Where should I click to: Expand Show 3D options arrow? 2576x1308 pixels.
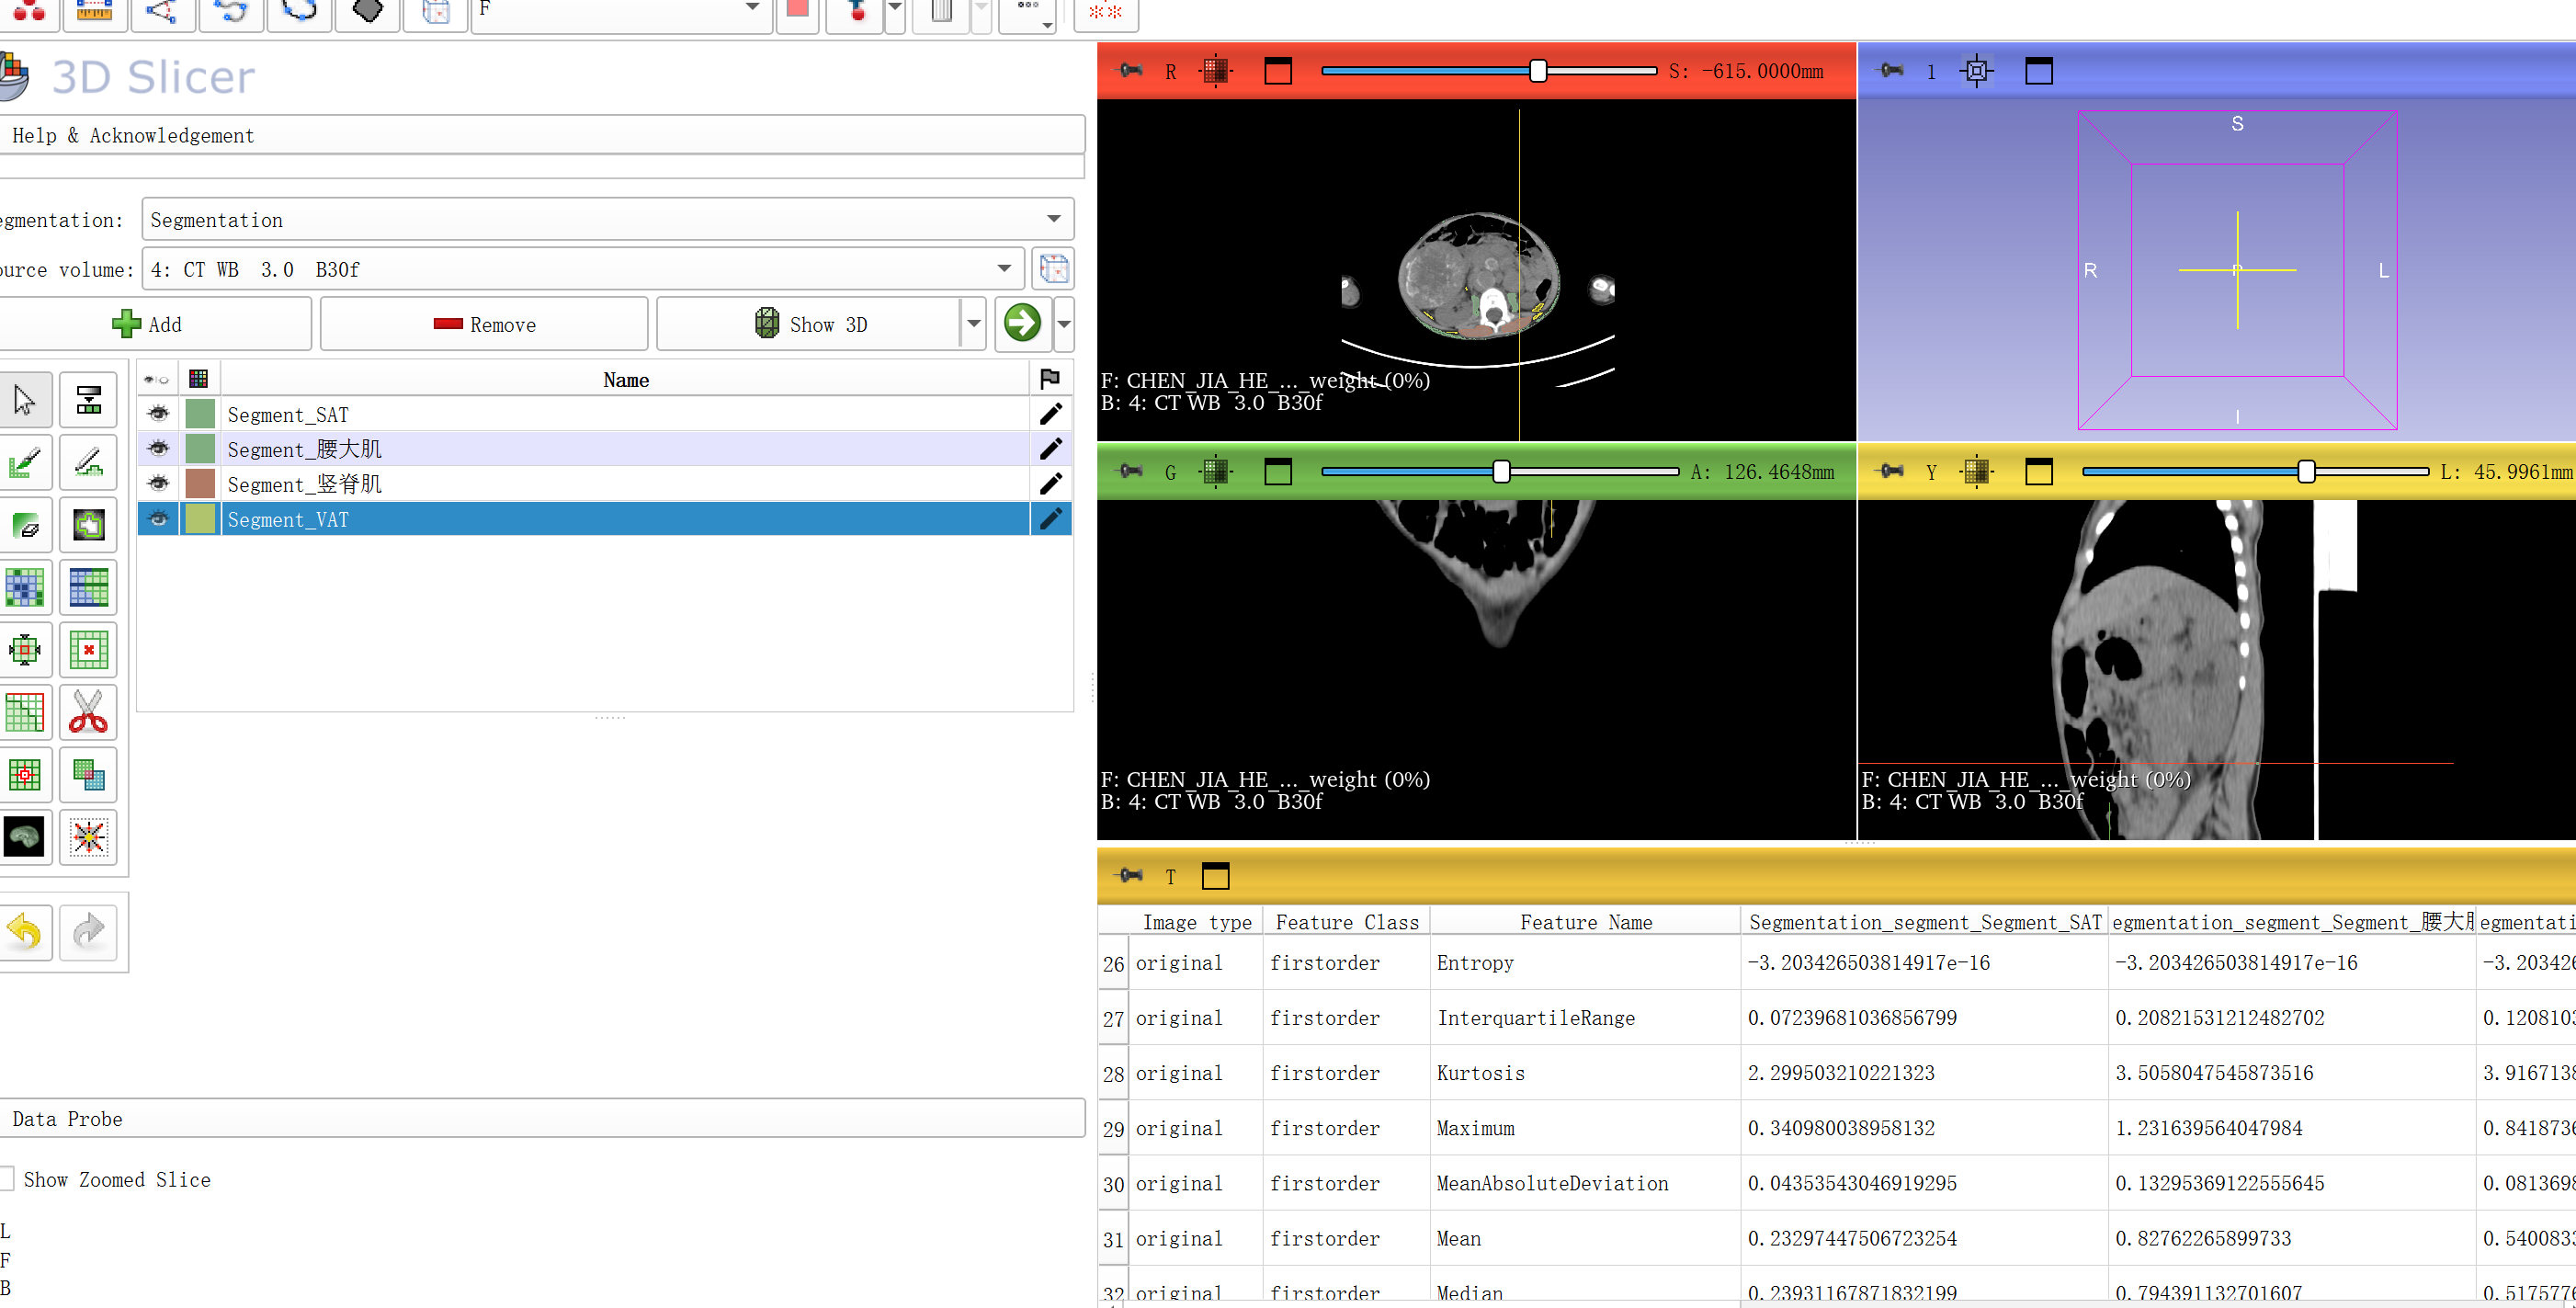tap(973, 324)
